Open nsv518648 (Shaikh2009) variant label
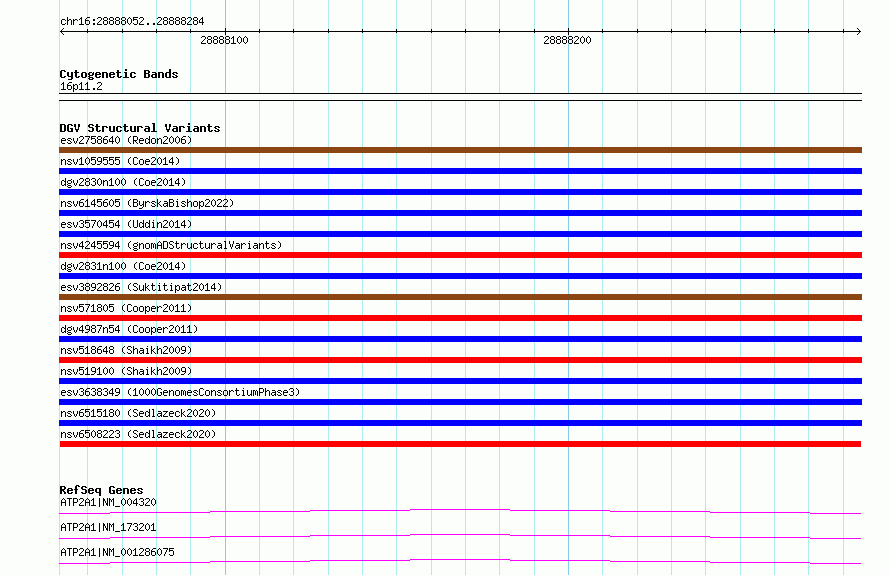Image resolution: width=890 pixels, height=575 pixels. 126,350
